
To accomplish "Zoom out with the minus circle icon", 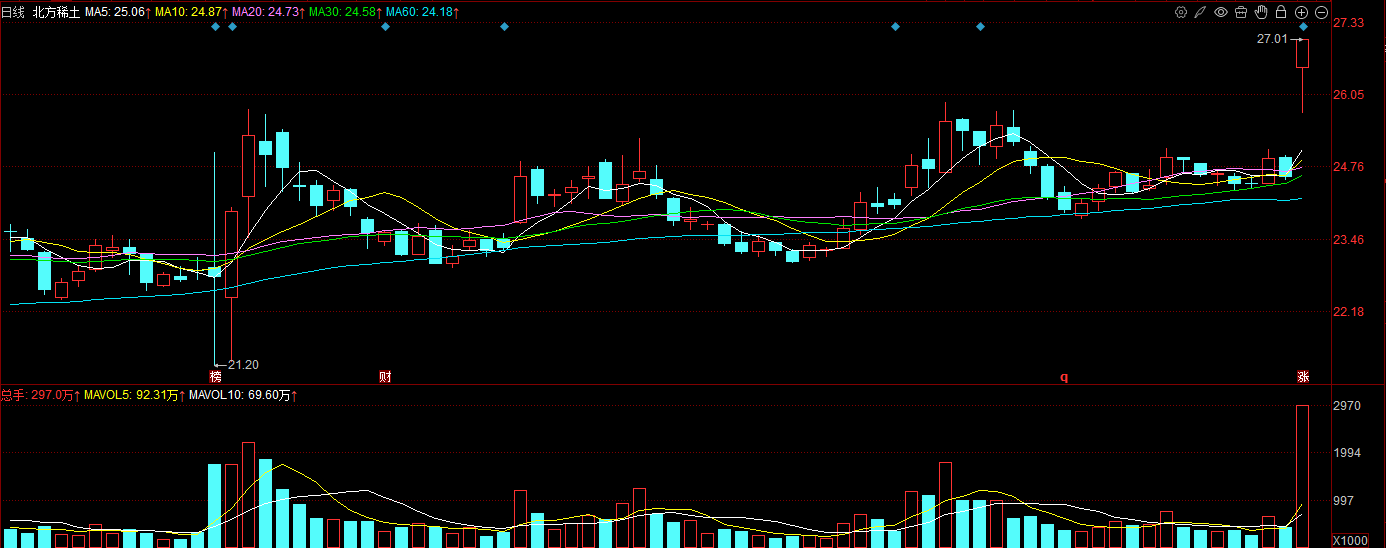I will tap(1321, 12).
